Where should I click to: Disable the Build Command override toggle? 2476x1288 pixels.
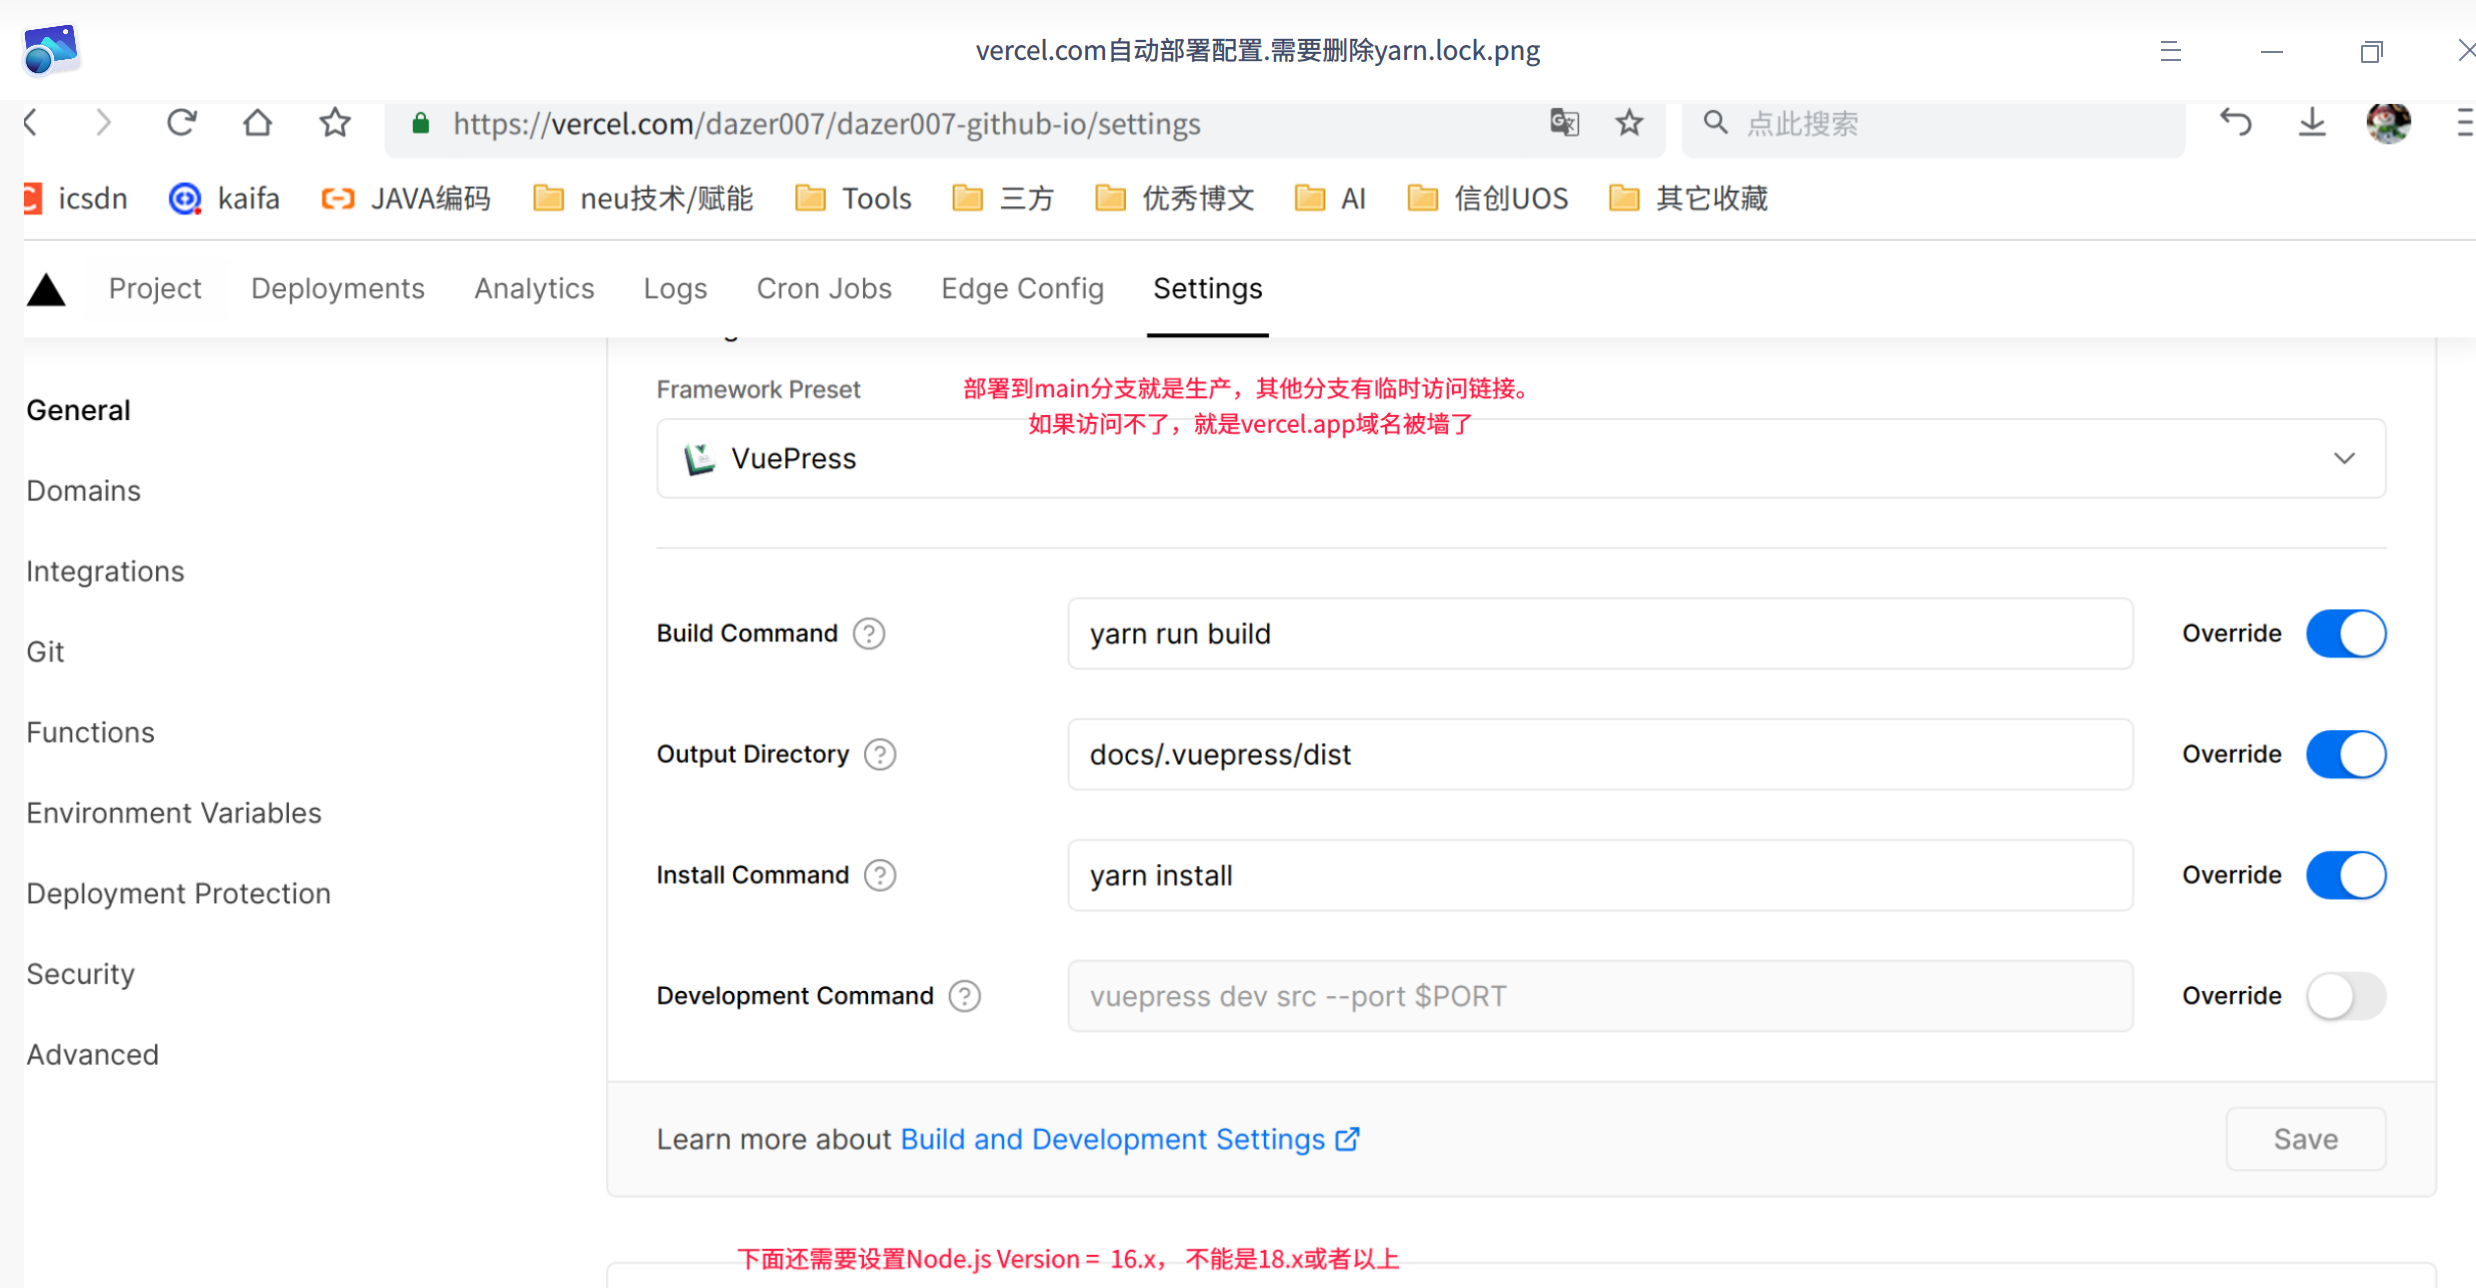2346,633
